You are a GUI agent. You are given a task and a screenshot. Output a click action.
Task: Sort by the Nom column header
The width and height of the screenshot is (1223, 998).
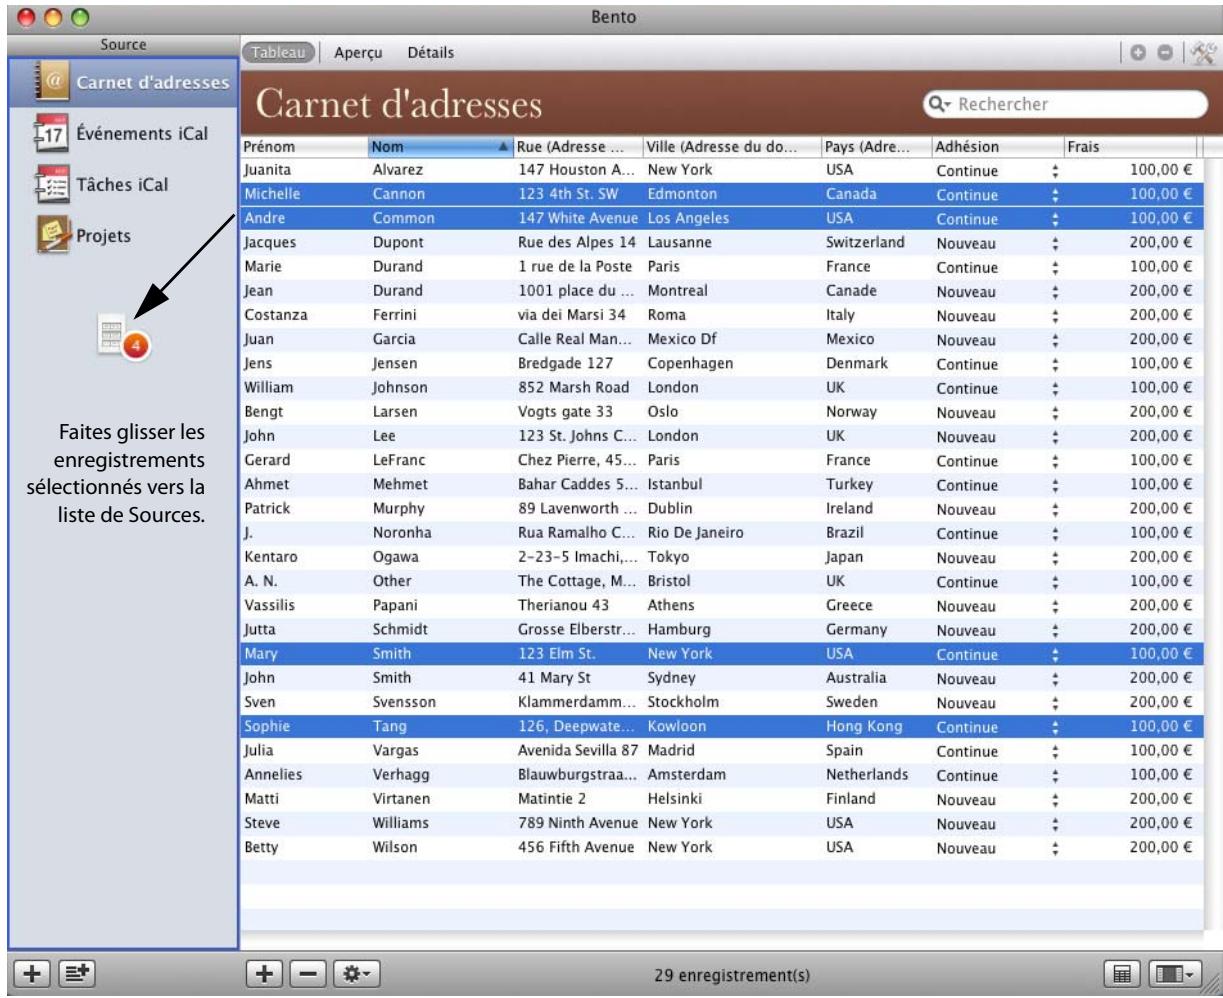tap(440, 147)
